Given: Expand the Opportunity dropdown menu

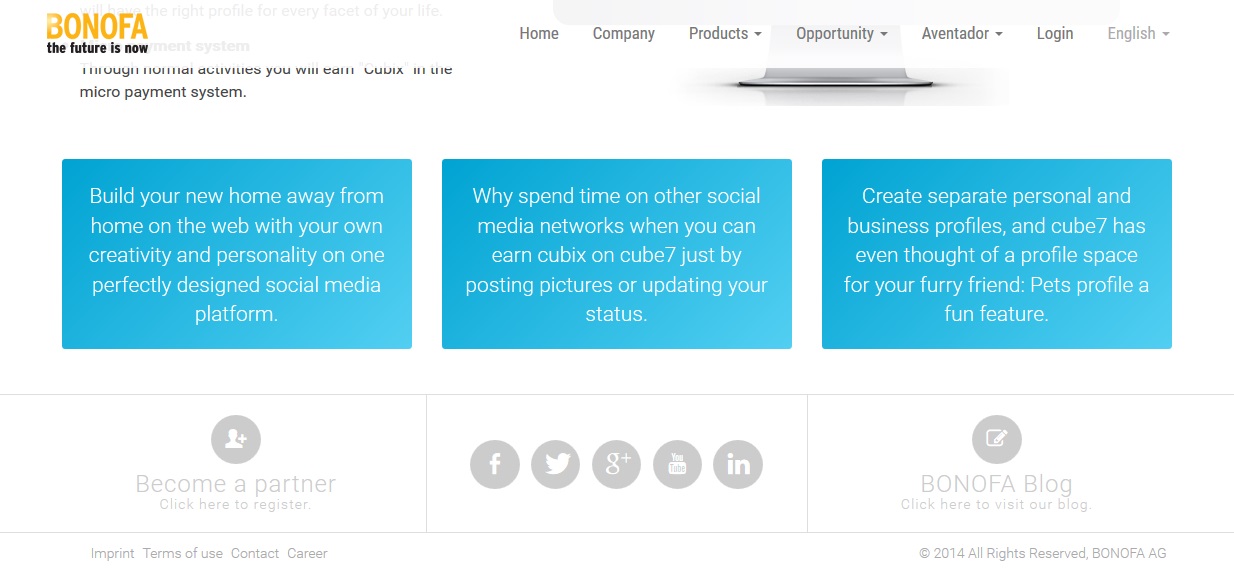Looking at the screenshot, I should point(842,33).
